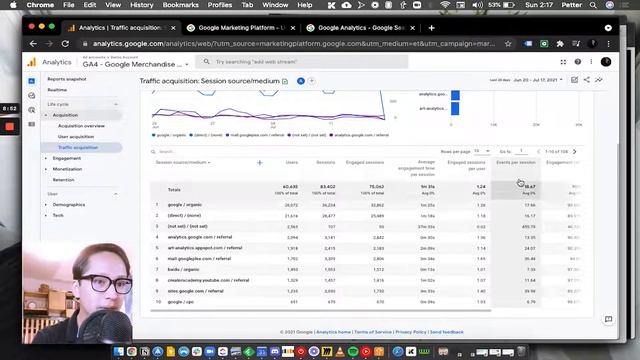Open the Advertising icon in left rail
This screenshot has width=640, height=360.
[31, 110]
